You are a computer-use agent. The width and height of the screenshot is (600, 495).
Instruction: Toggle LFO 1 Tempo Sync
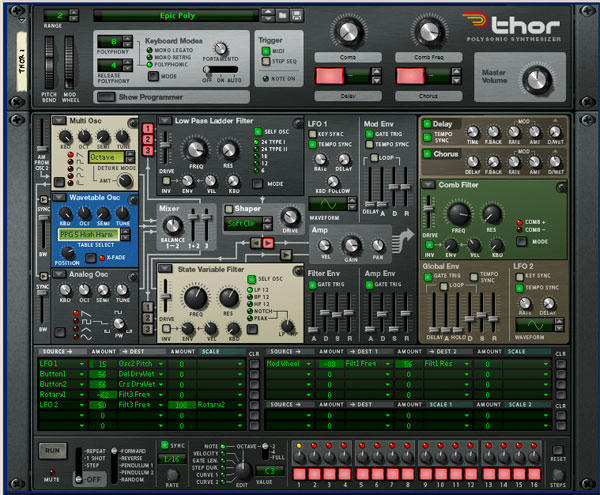point(313,144)
